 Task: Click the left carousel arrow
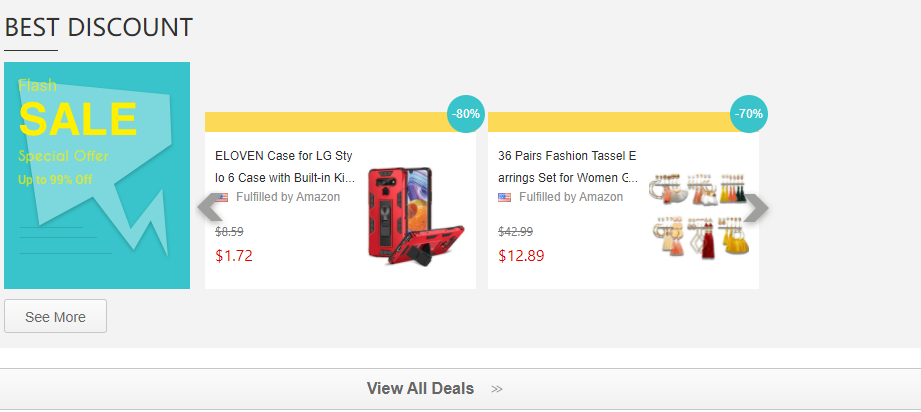(x=209, y=208)
